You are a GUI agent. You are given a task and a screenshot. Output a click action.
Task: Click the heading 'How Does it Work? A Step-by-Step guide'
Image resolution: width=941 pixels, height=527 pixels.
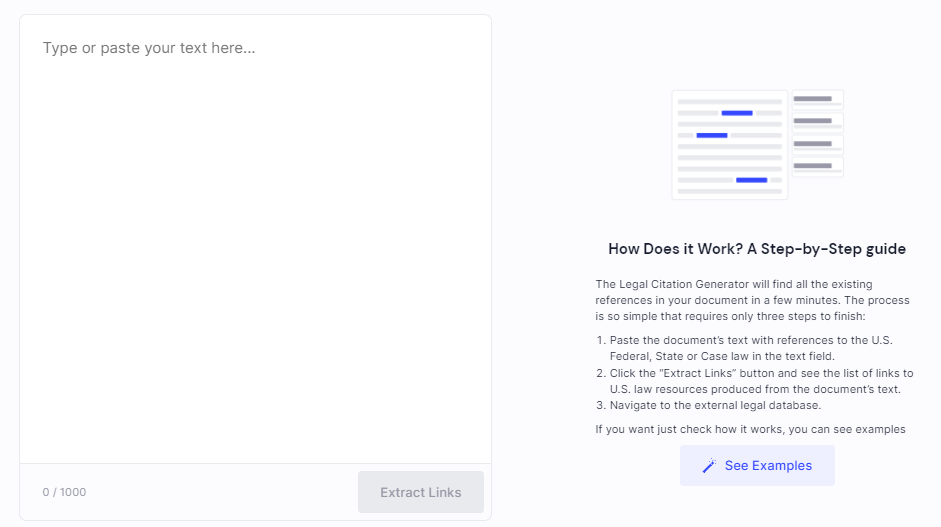click(757, 249)
